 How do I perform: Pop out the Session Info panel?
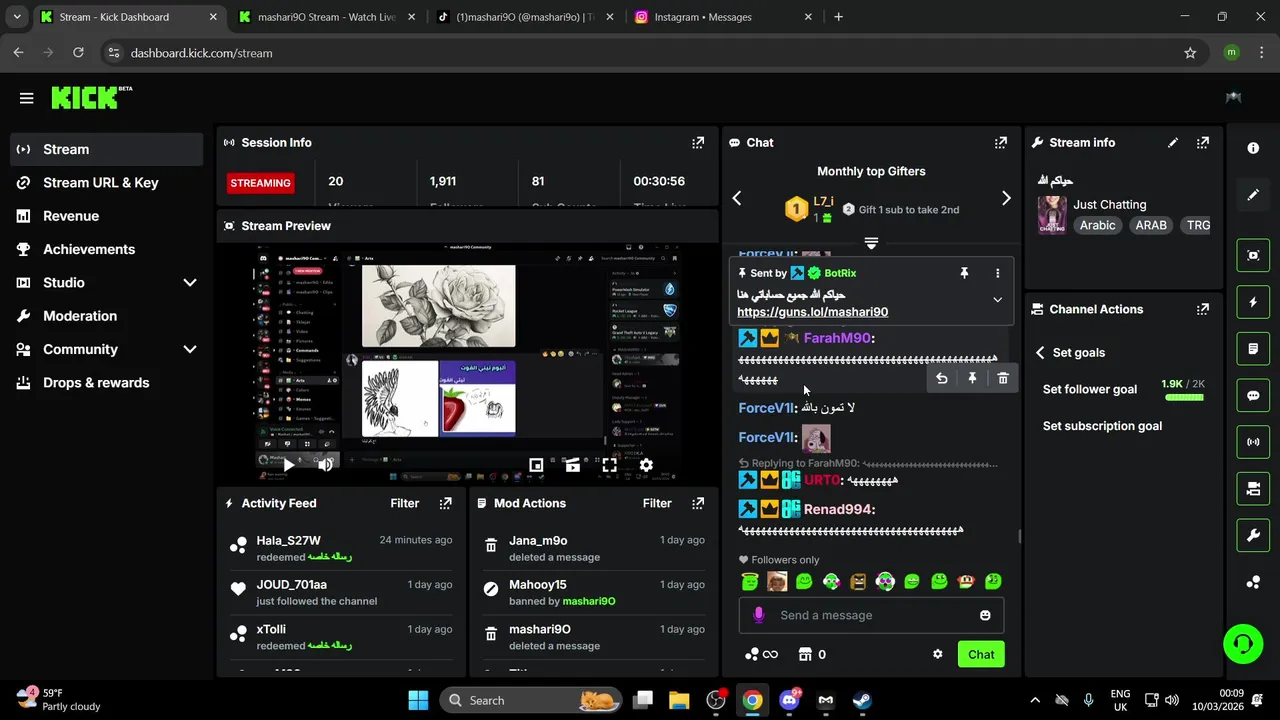click(698, 143)
